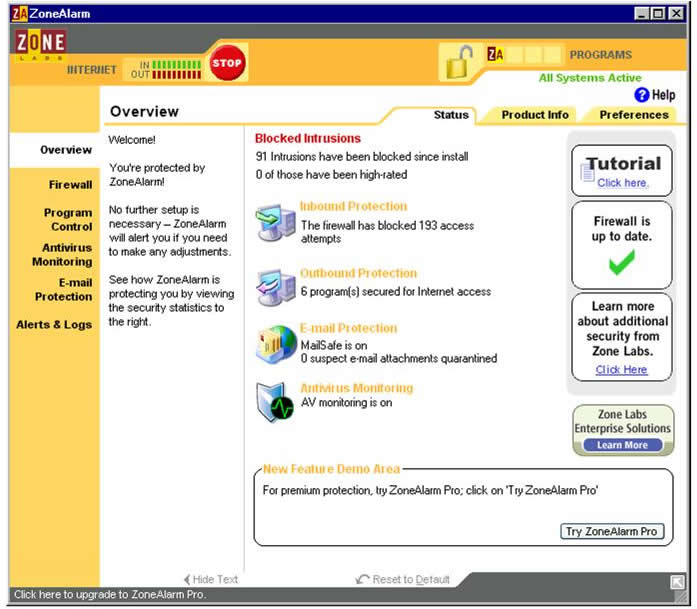
Task: Click the Tutorial 'Click here' link
Action: 622,183
